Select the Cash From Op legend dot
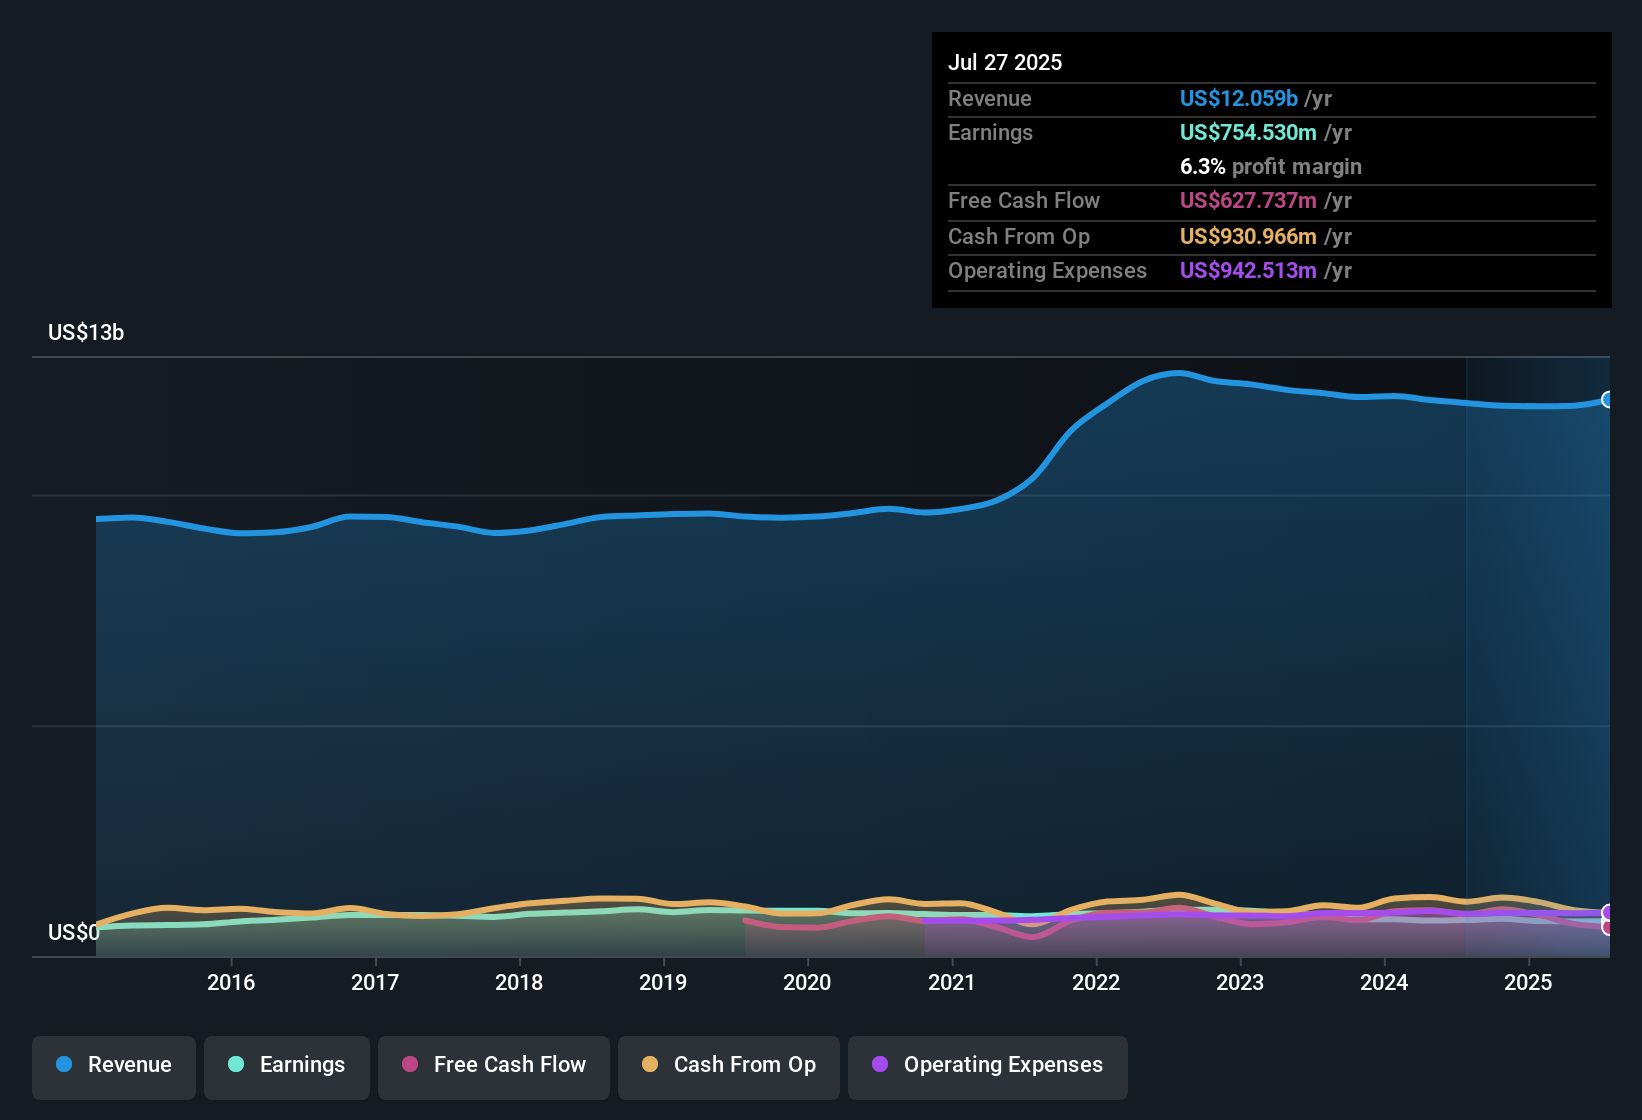Screen dimensions: 1642x1120 click(650, 1066)
